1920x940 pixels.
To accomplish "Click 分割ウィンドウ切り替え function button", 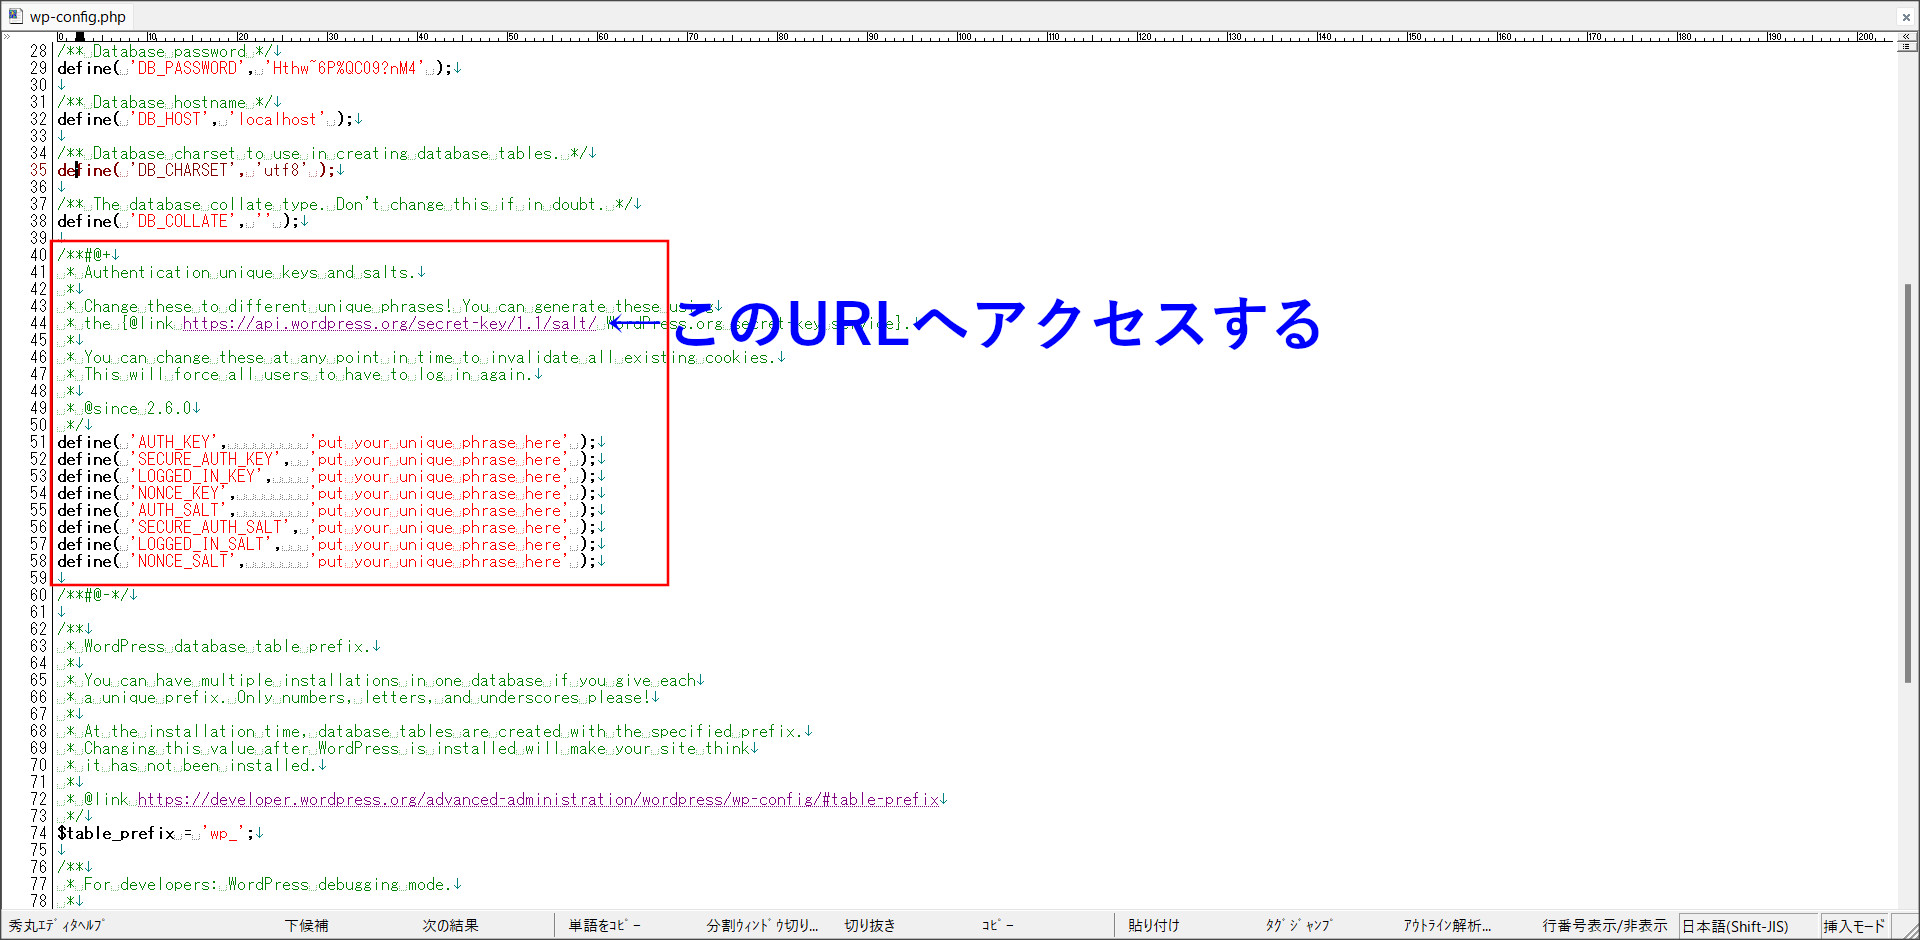I will (762, 926).
